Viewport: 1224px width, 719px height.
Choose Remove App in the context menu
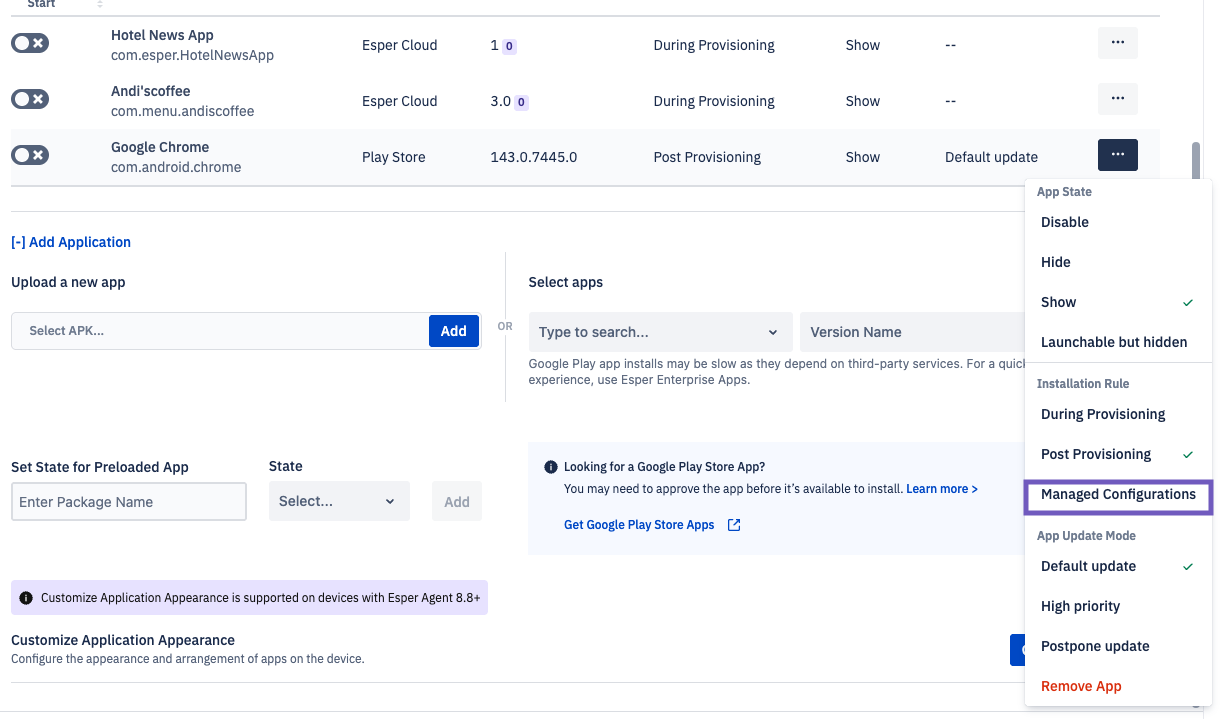(1081, 686)
